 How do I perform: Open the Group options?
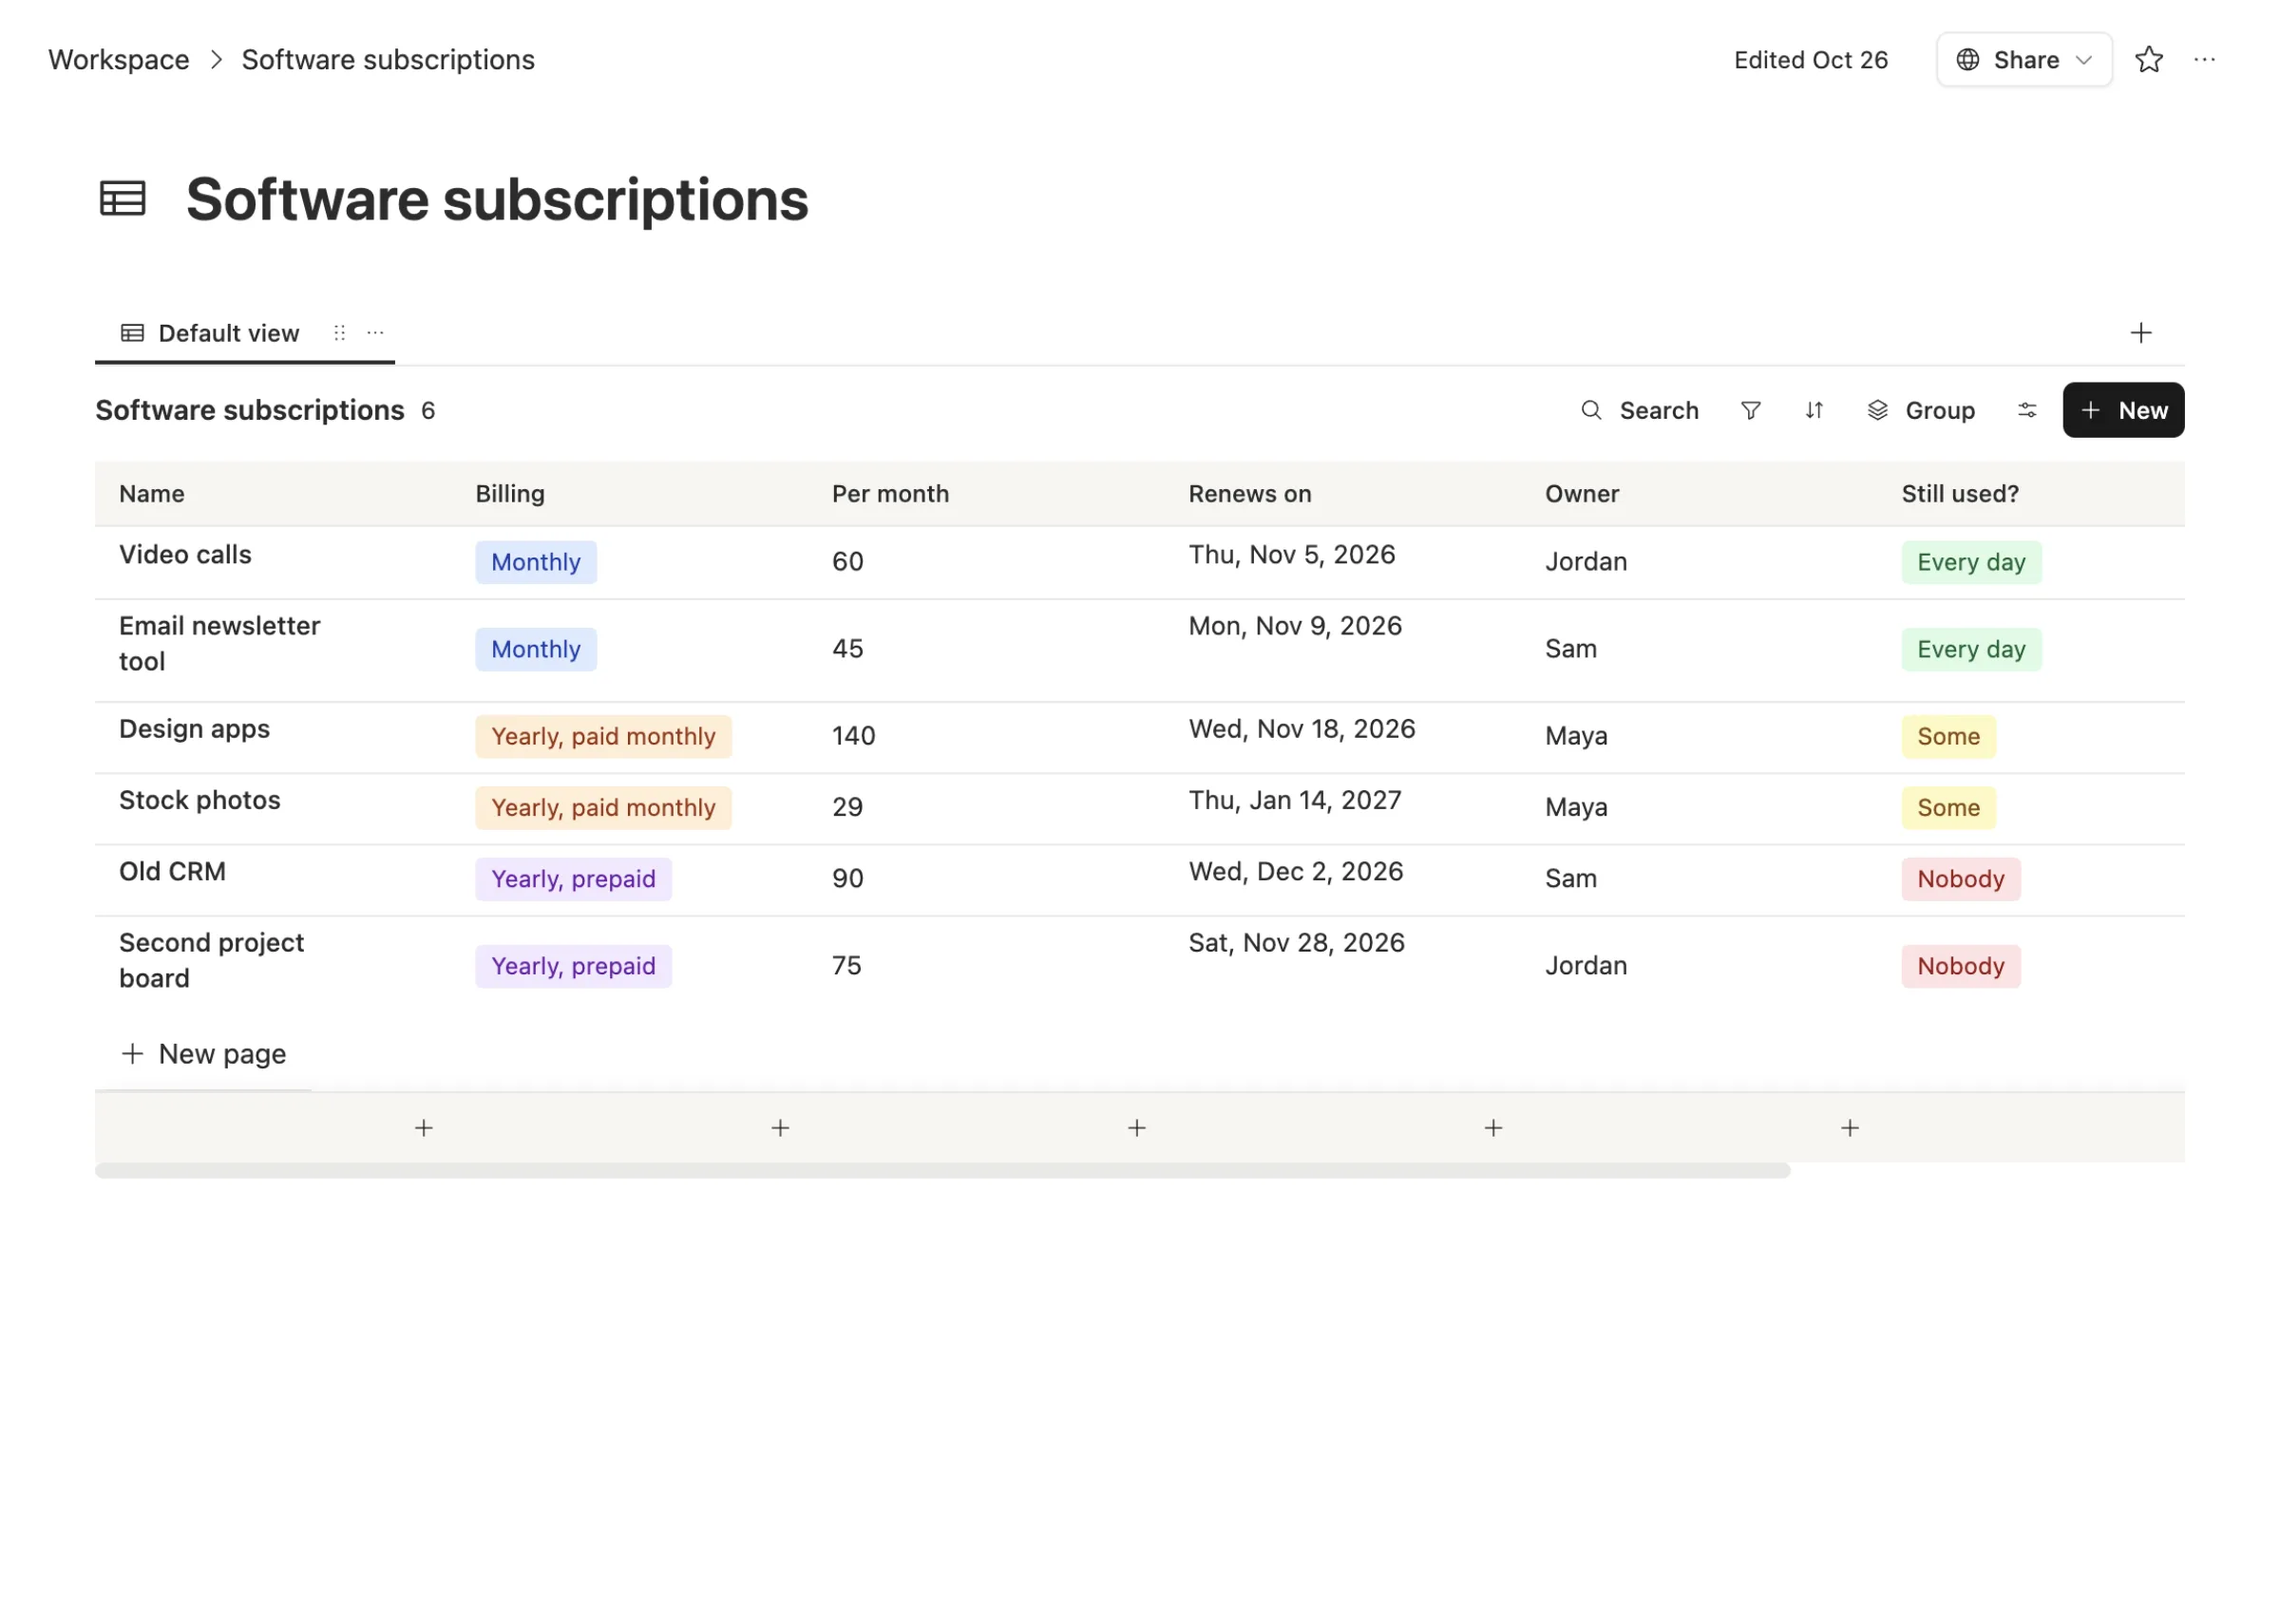pos(1921,410)
